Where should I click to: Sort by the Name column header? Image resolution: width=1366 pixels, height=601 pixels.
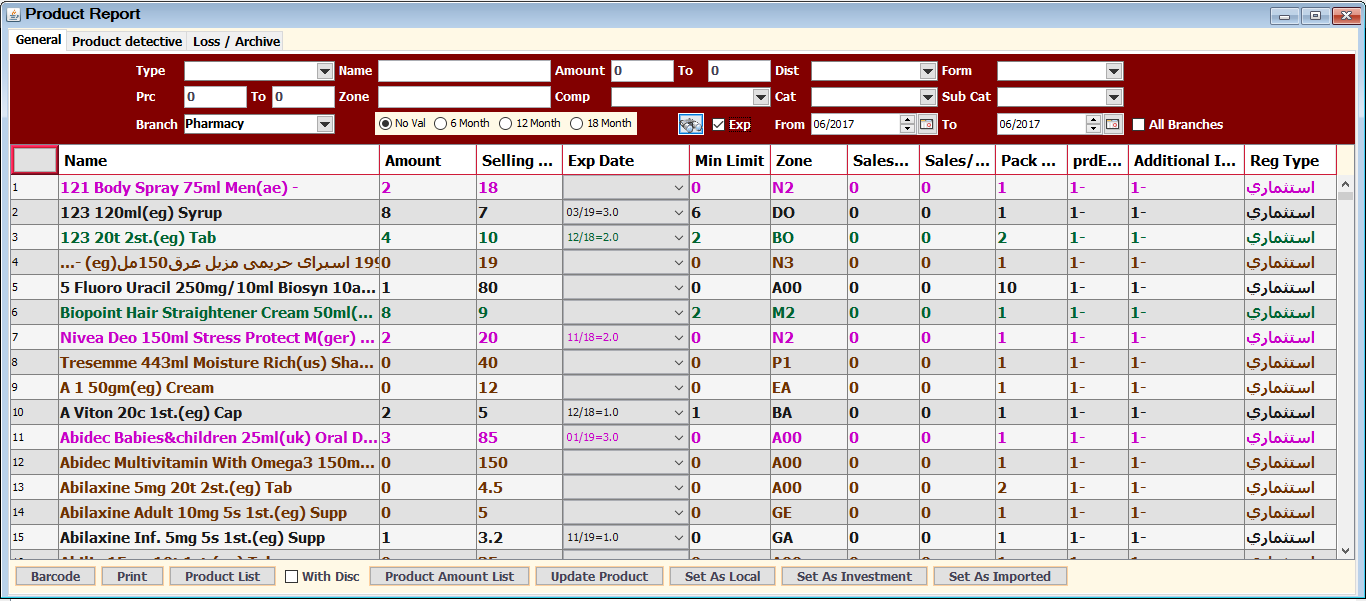tap(220, 160)
